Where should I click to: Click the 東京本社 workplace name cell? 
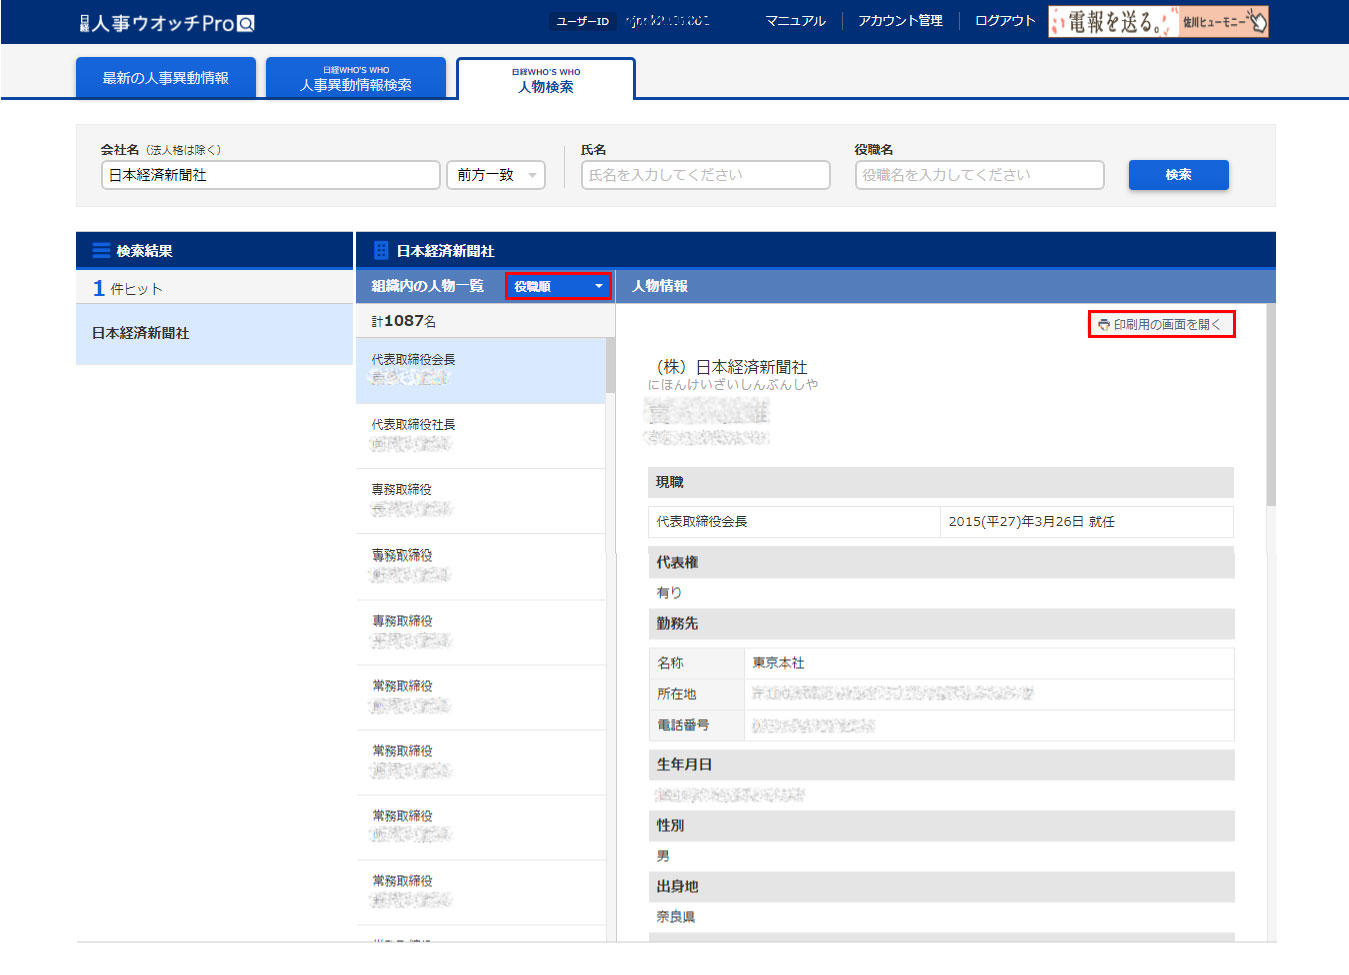989,663
